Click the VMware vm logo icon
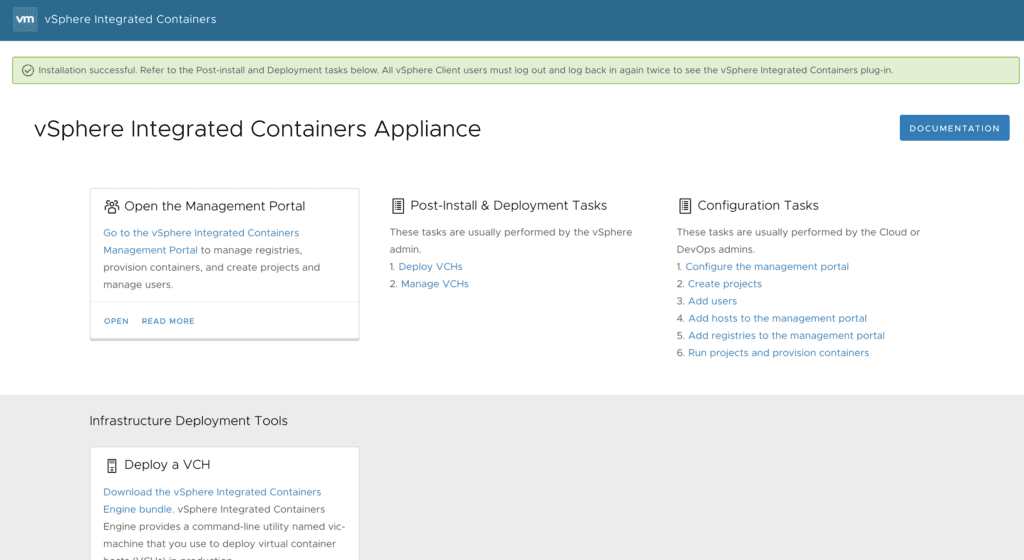 pyautogui.click(x=25, y=19)
